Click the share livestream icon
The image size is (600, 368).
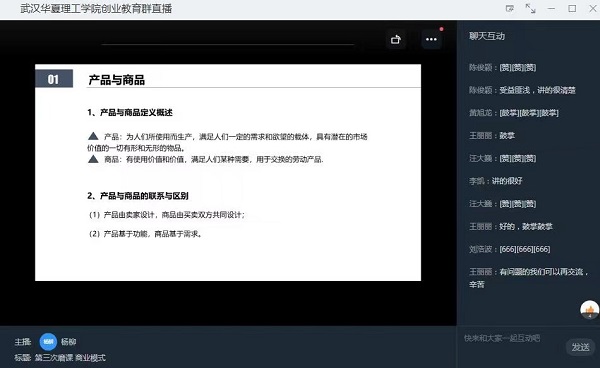(396, 39)
